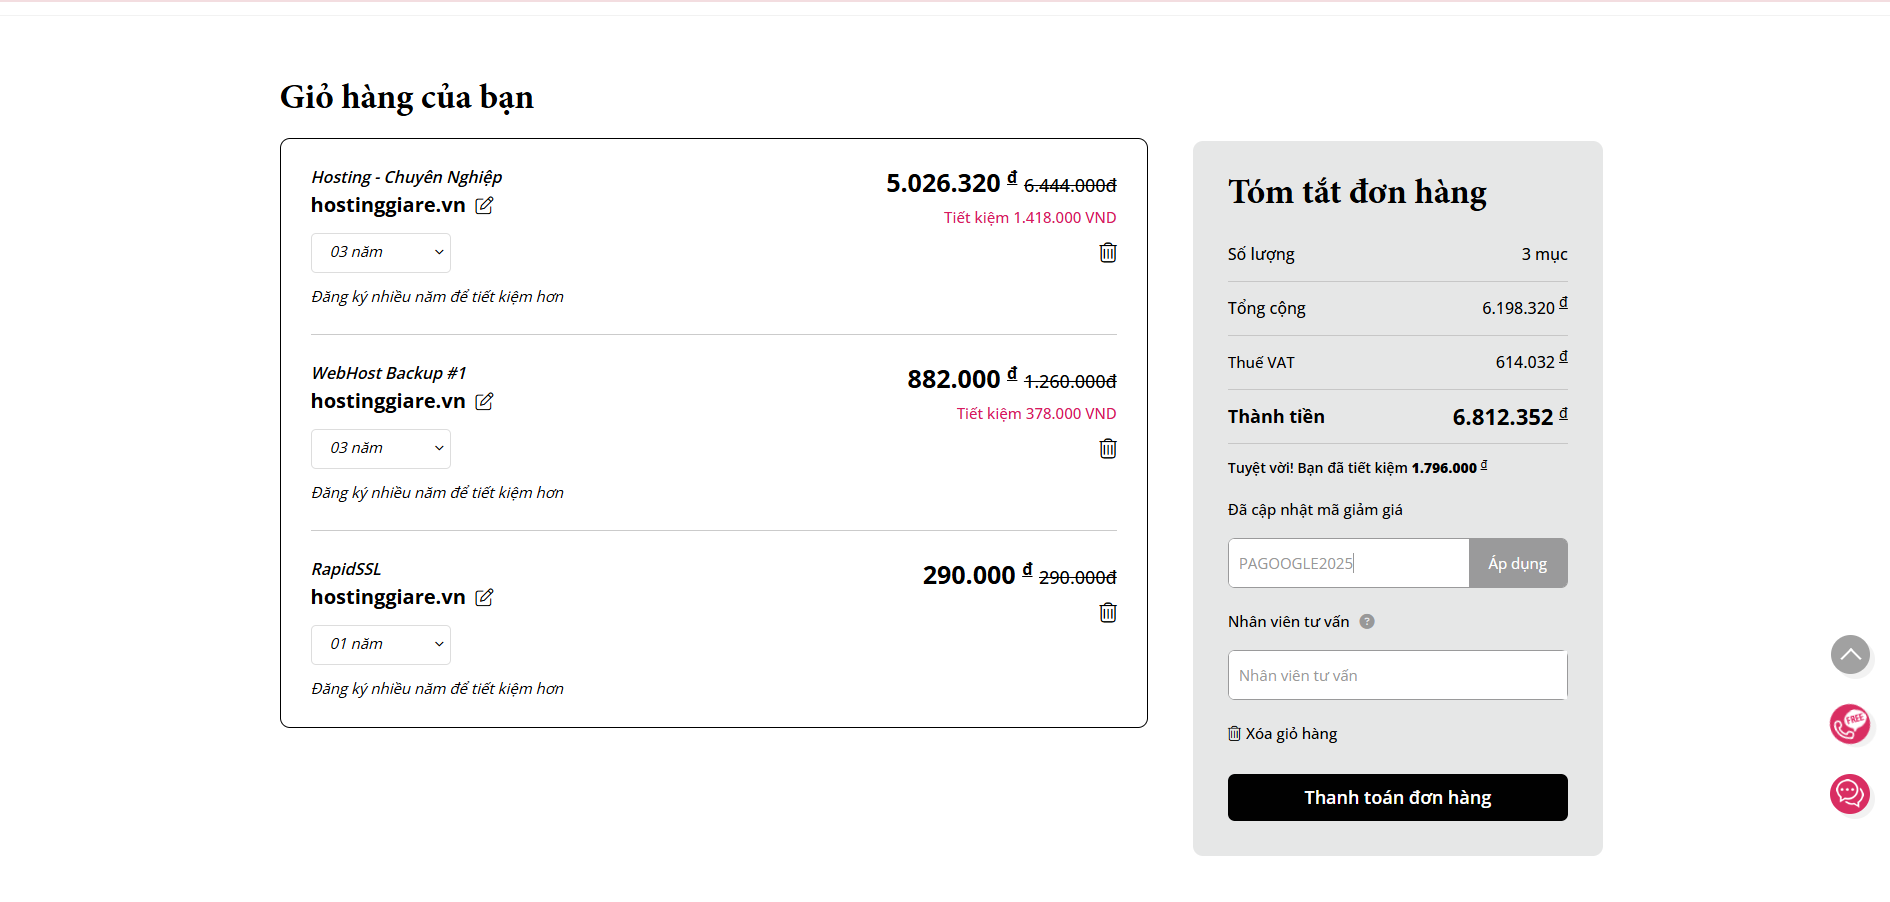
Task: Open the live chat bubble icon
Action: click(1850, 794)
